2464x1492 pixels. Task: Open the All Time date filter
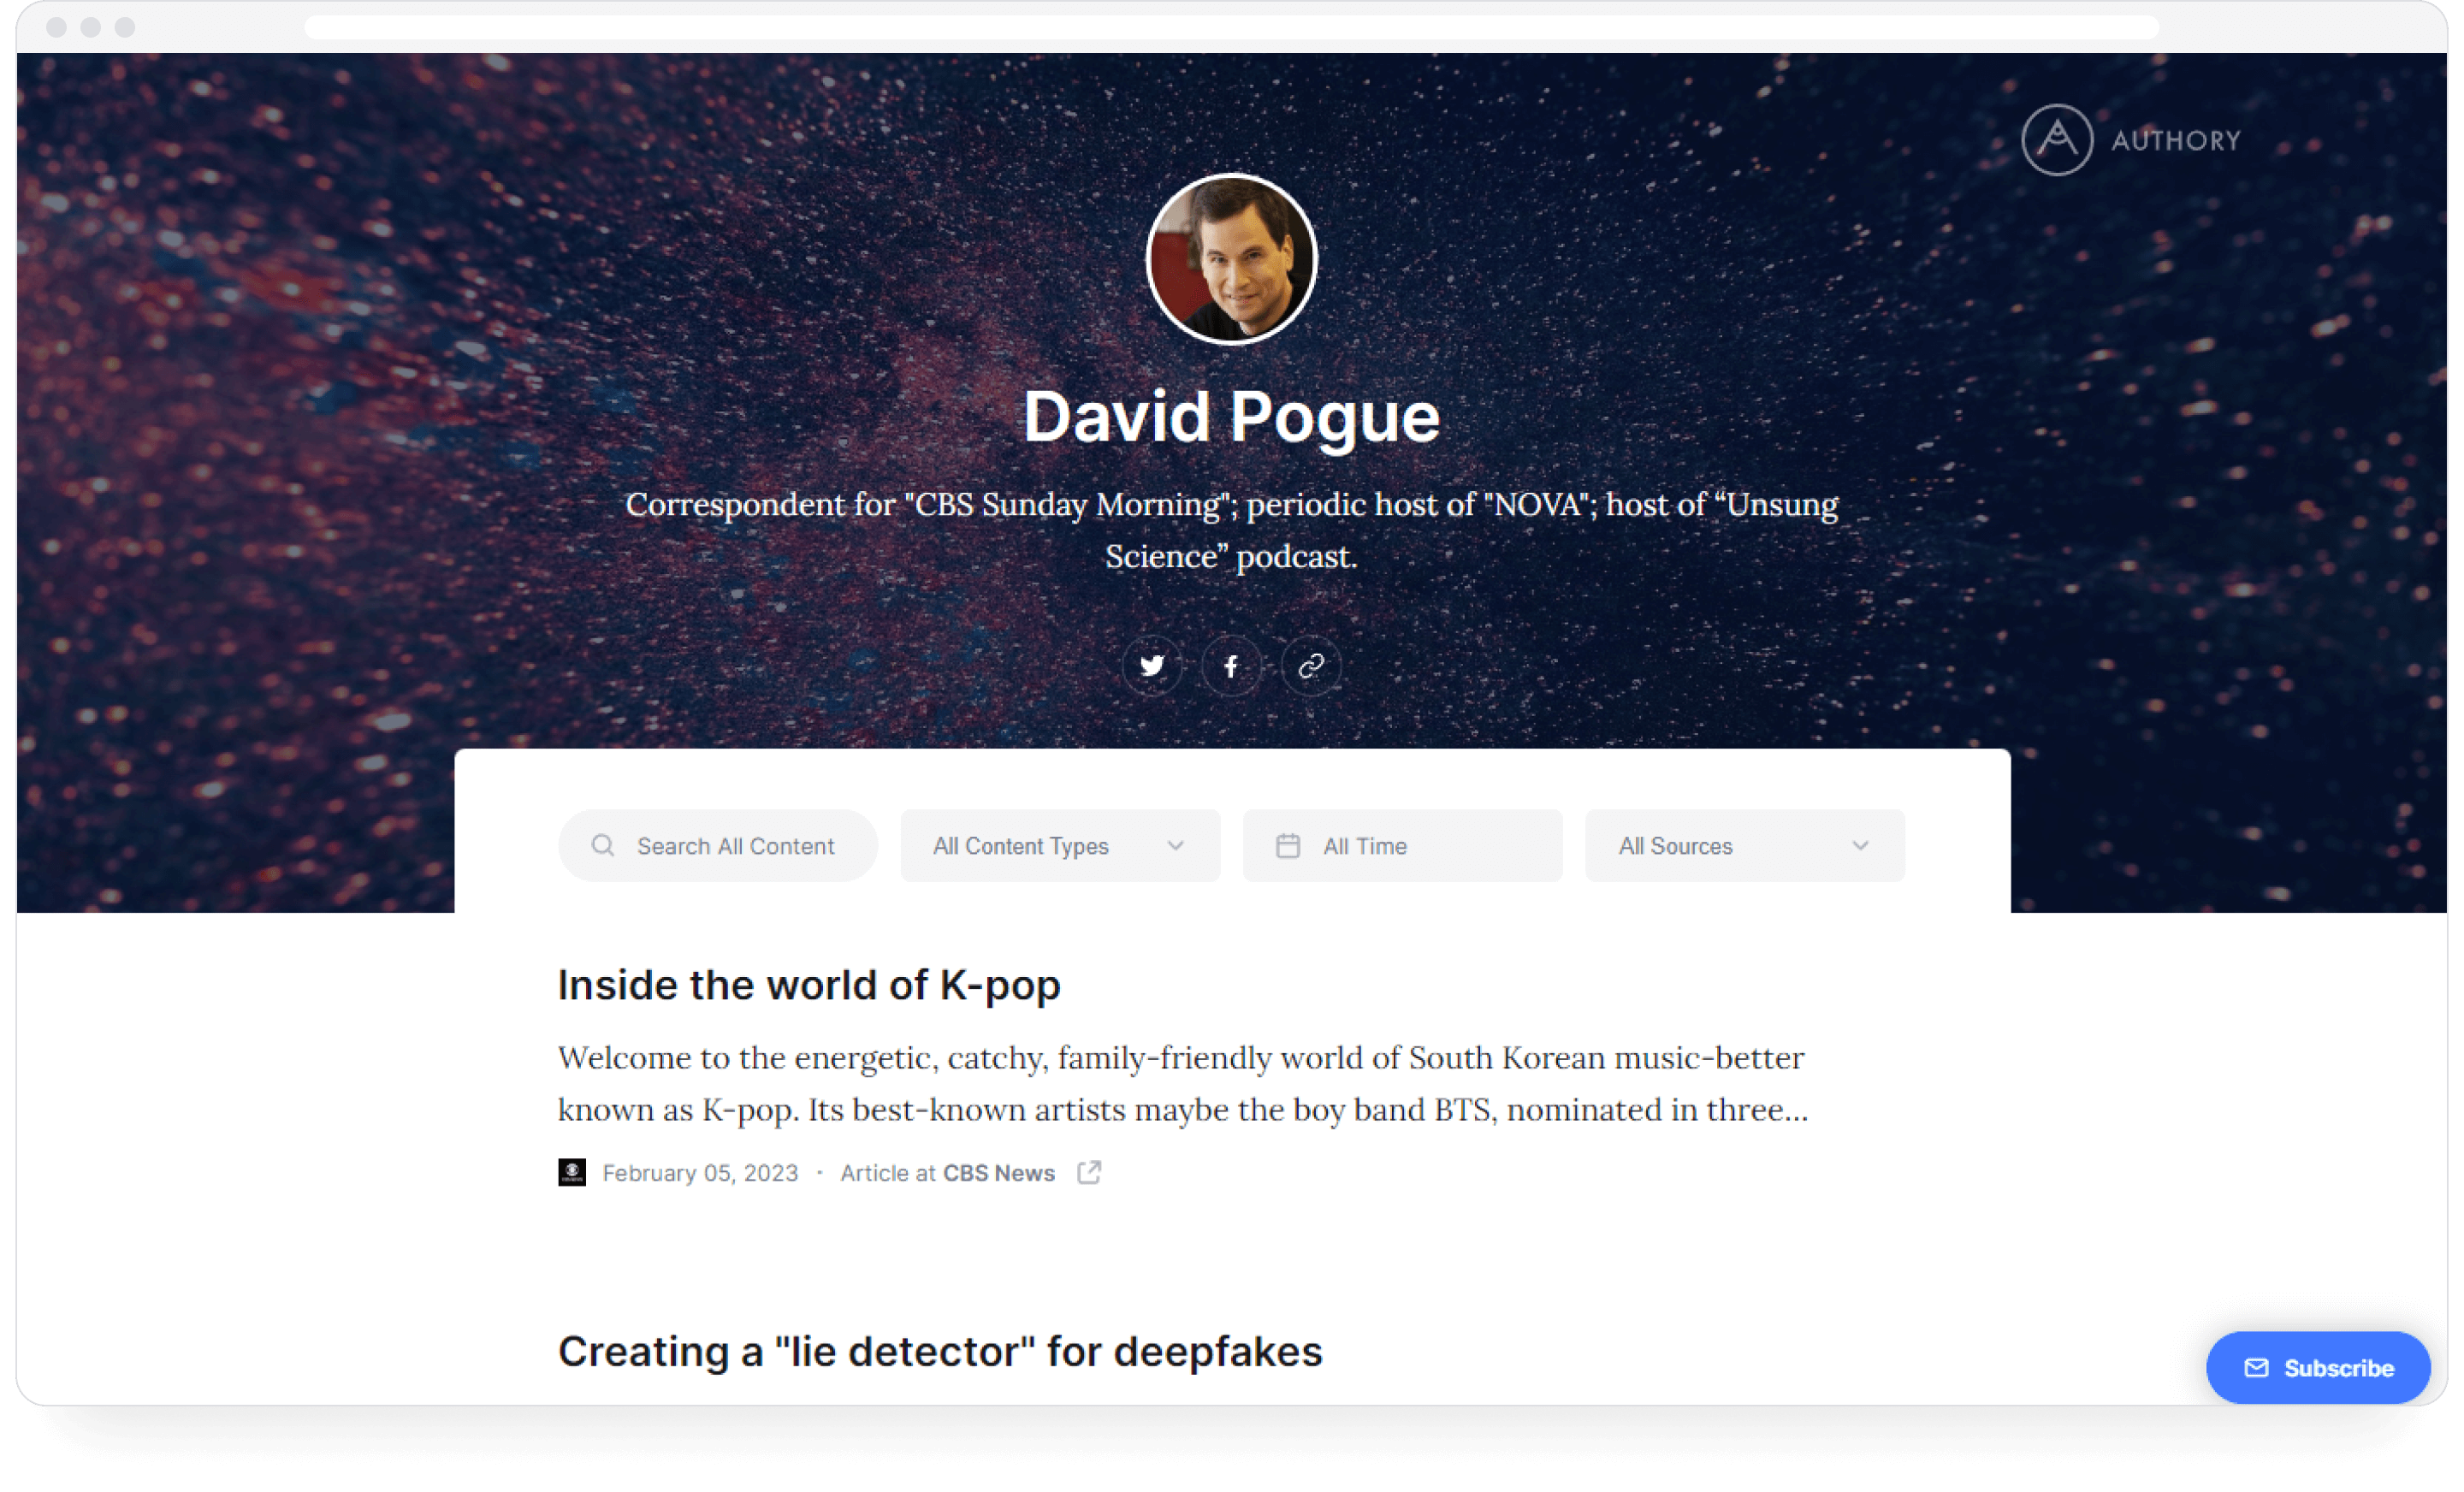tap(1403, 846)
